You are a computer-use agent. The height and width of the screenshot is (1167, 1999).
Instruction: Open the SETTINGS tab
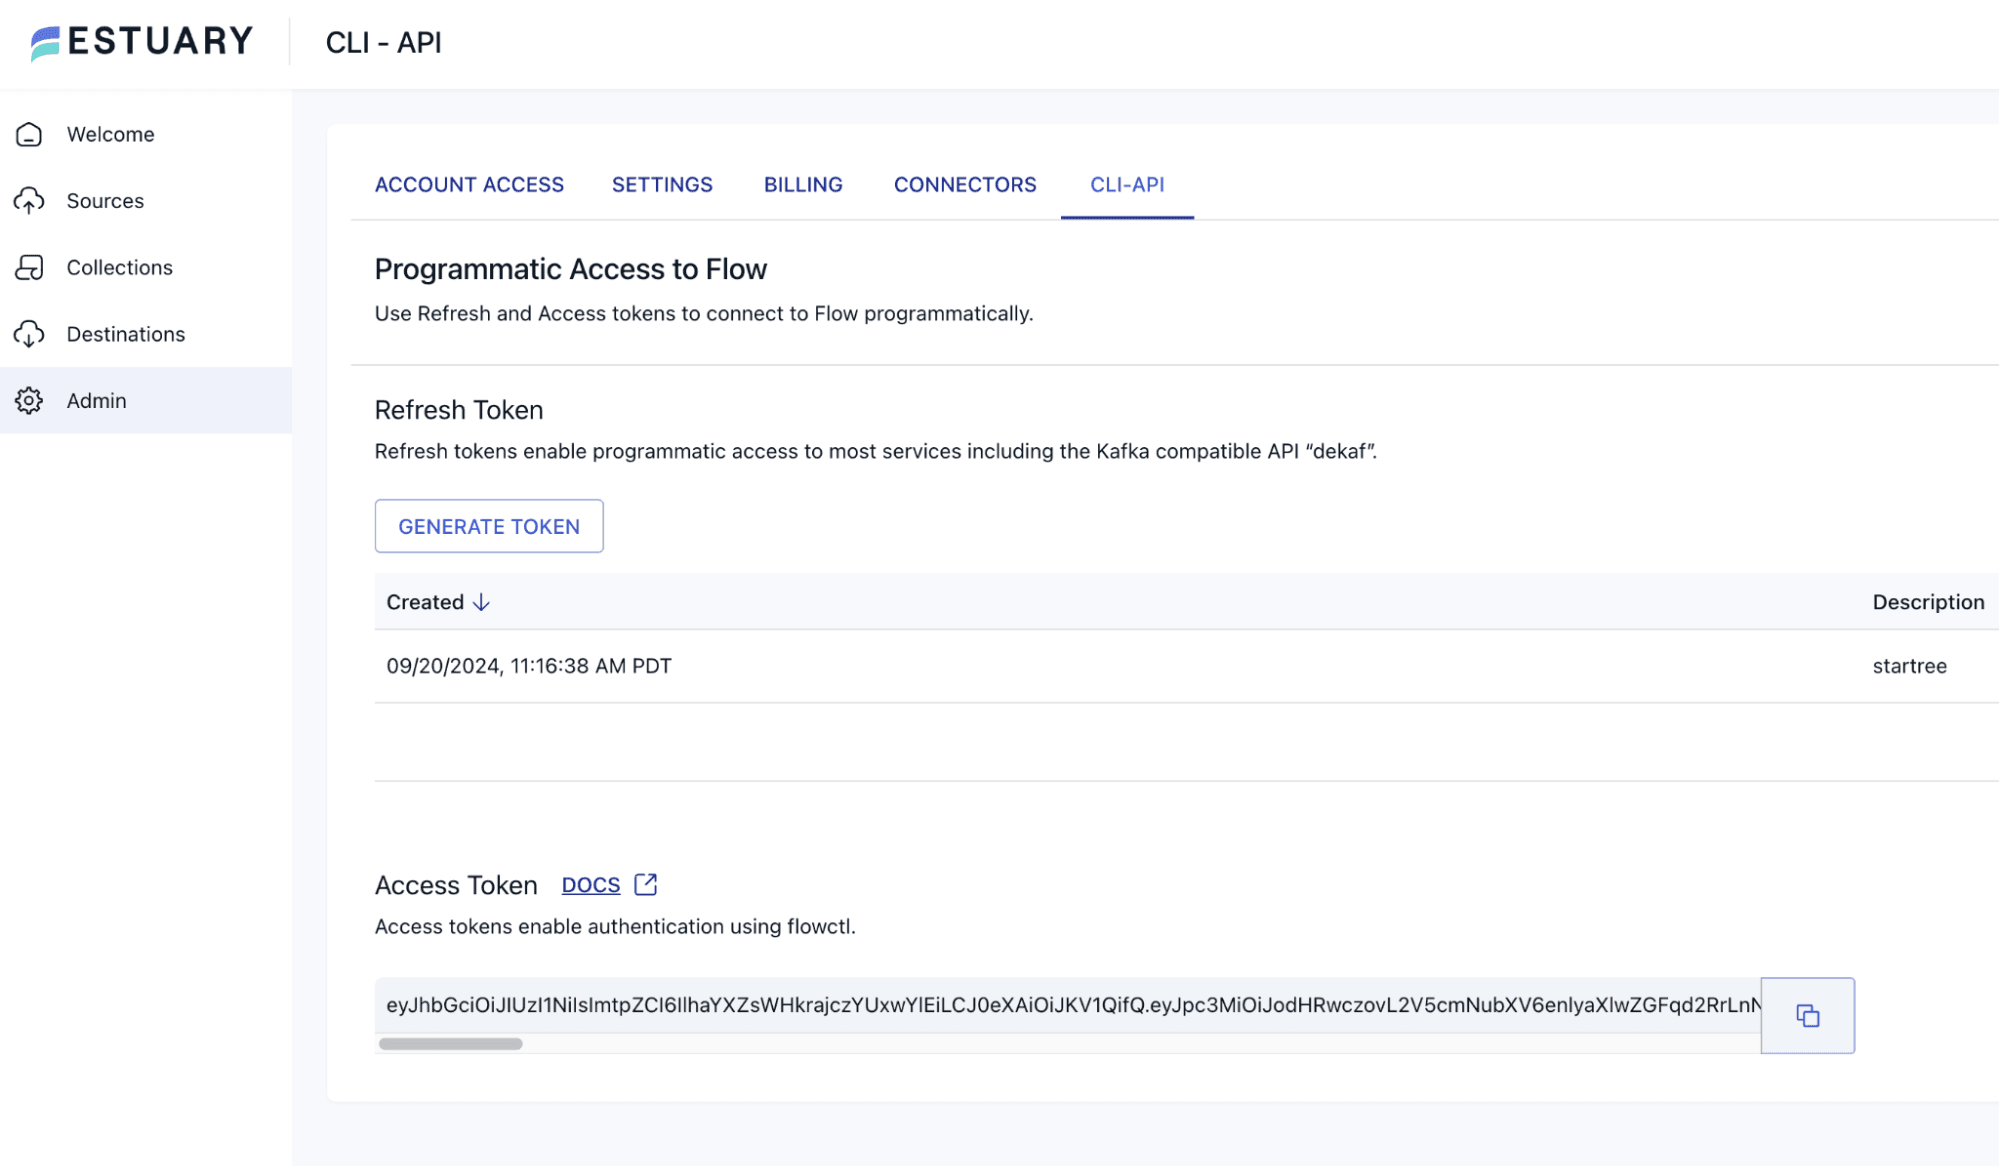662,184
